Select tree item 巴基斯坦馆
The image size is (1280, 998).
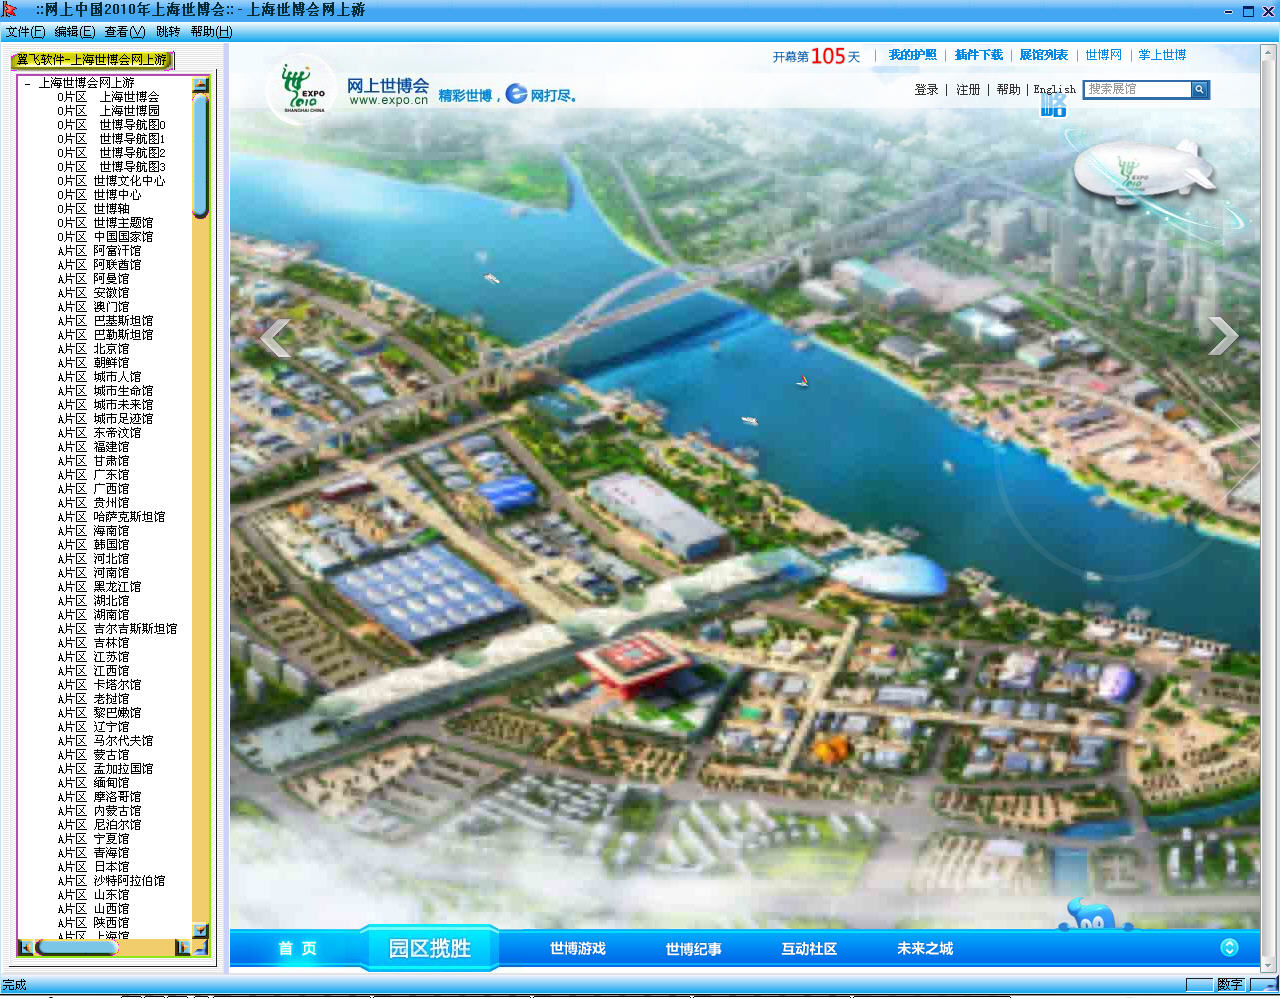(123, 321)
